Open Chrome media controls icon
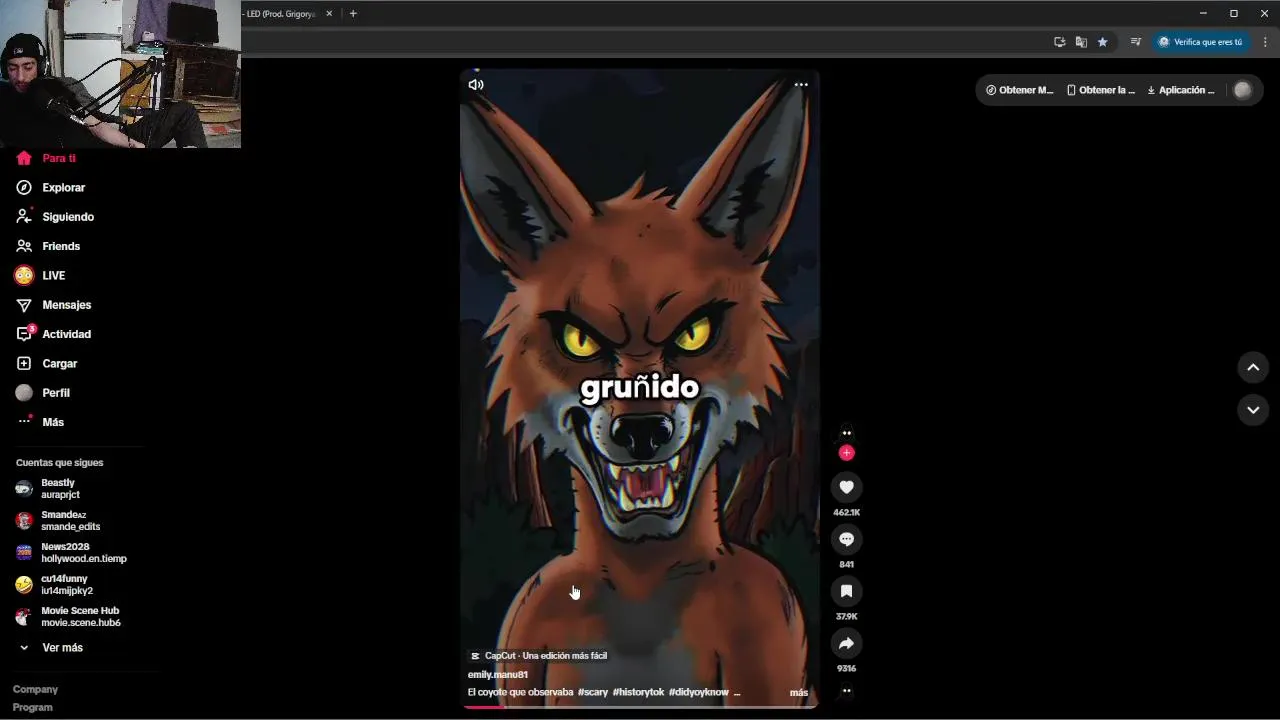1280x720 pixels. (x=1136, y=42)
